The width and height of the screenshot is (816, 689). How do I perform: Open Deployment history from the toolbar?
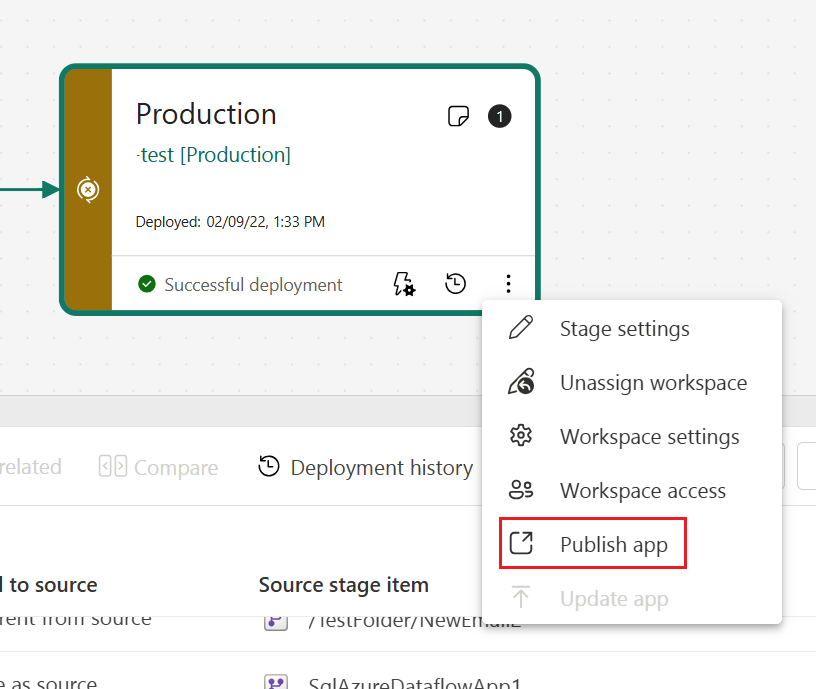[x=366, y=467]
